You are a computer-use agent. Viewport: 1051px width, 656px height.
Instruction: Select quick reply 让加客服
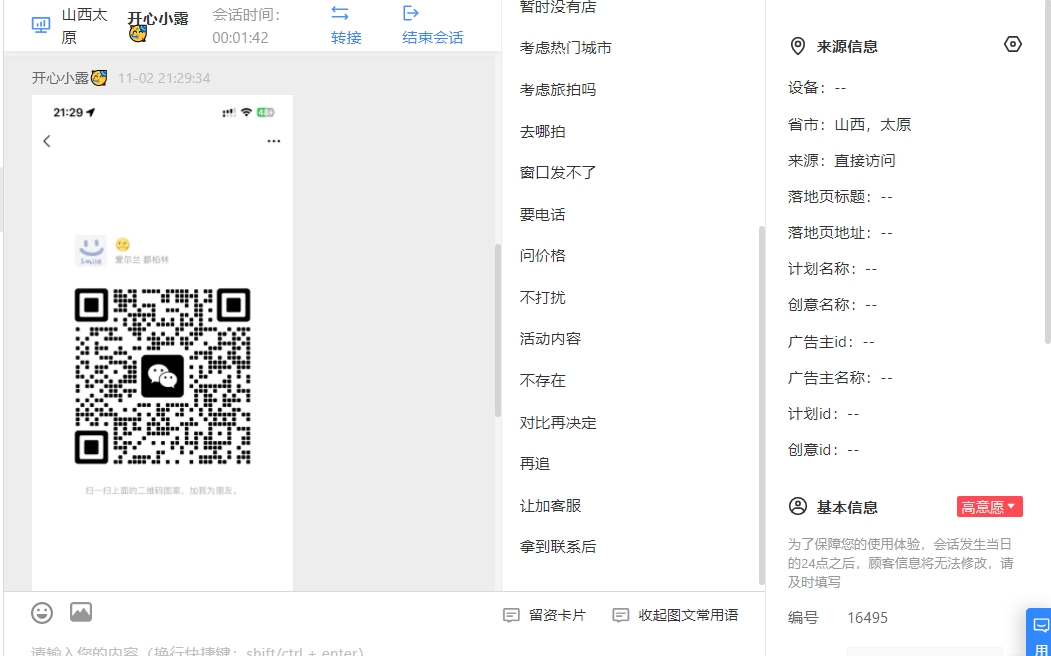coord(550,506)
